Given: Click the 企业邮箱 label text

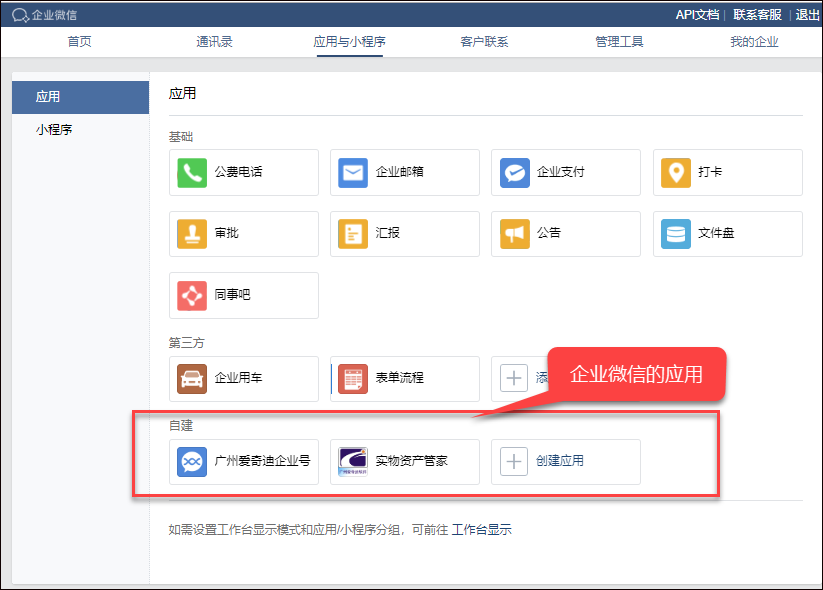Looking at the screenshot, I should tap(399, 172).
